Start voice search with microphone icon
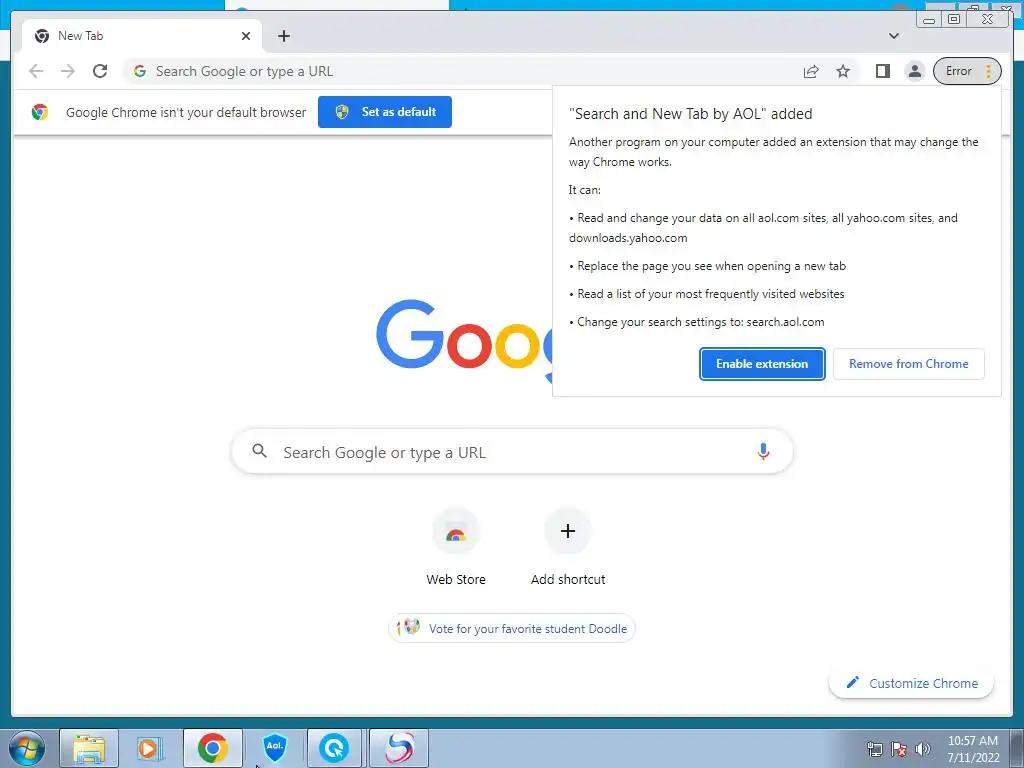 tap(763, 451)
